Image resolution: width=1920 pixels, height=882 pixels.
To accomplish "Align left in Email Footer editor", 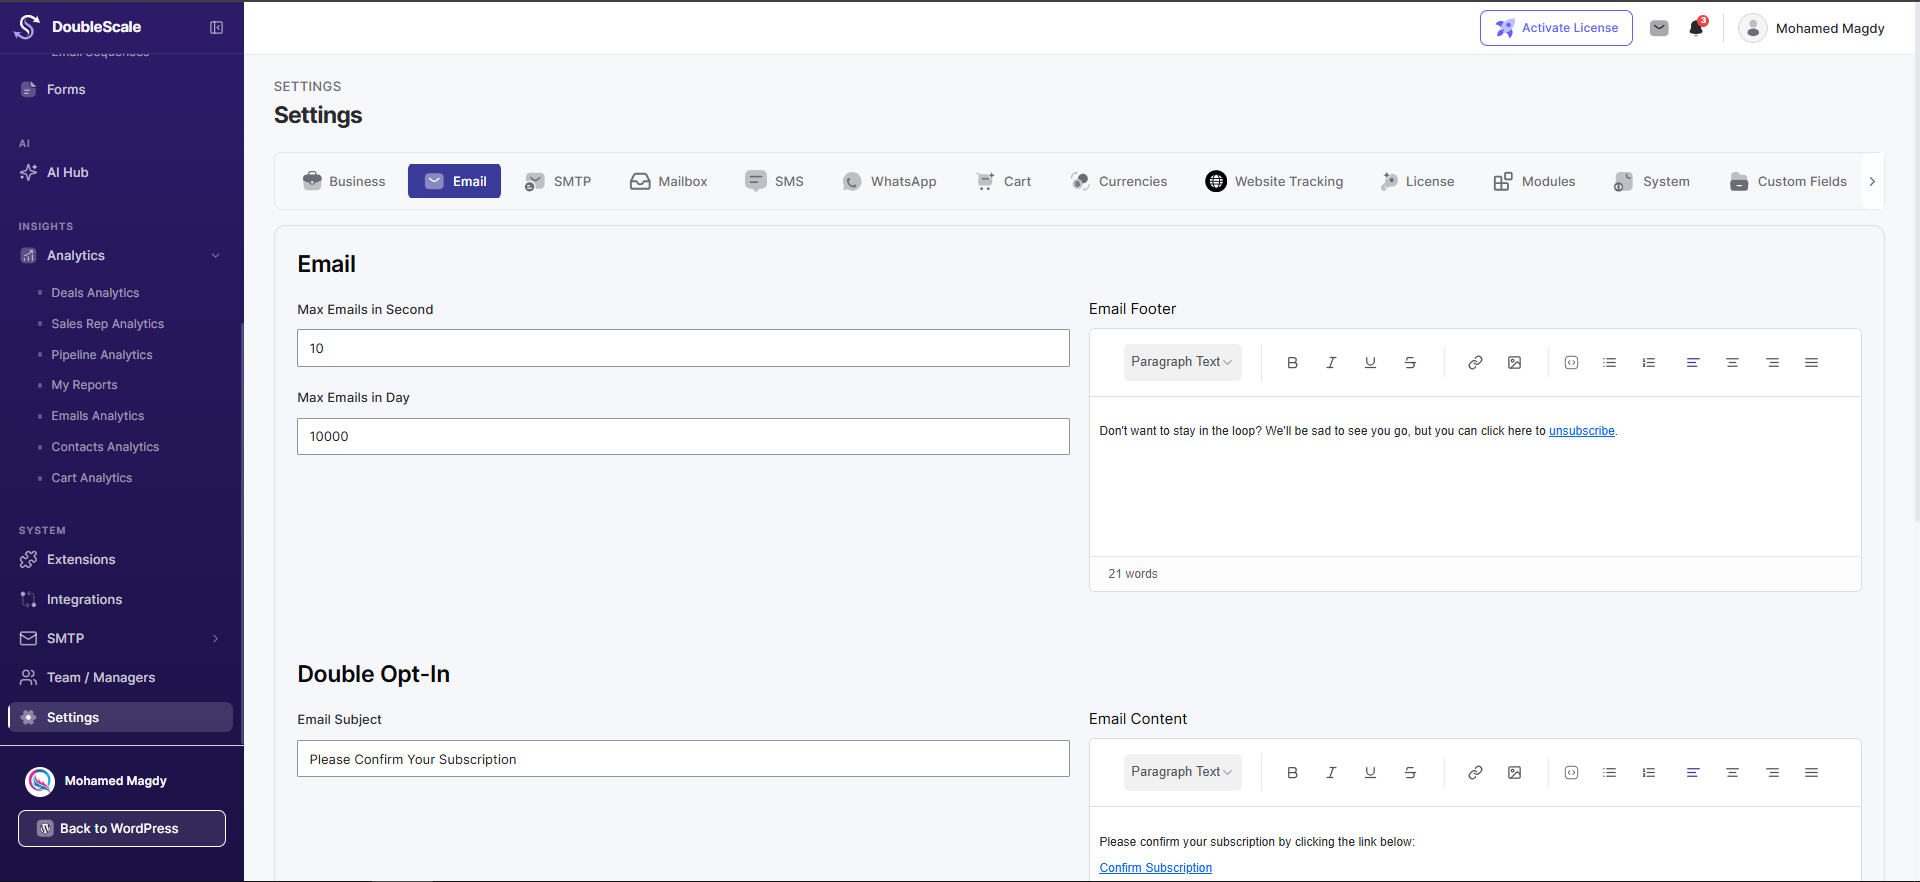I will pyautogui.click(x=1693, y=363).
